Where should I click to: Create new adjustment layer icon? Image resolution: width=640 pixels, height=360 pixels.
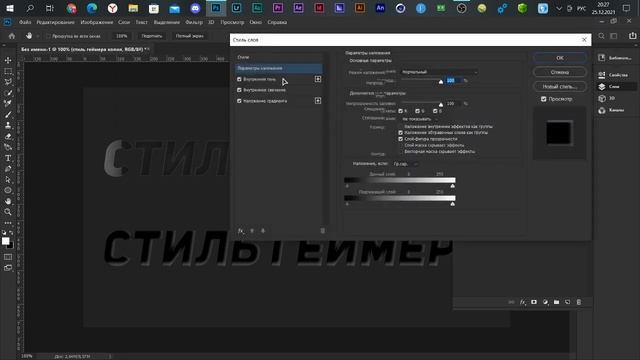click(x=545, y=302)
